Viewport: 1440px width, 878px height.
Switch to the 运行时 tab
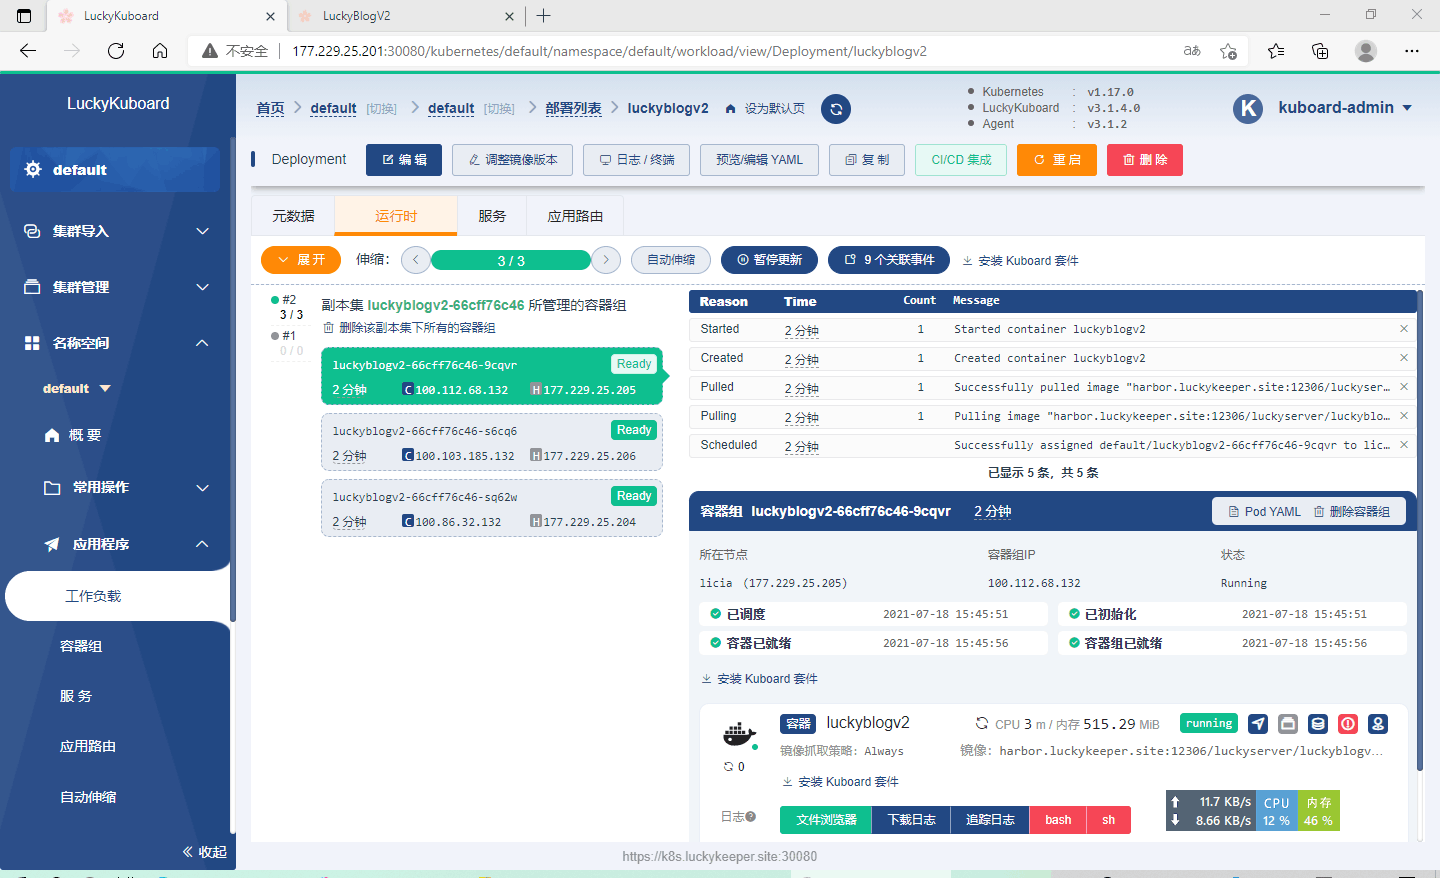(396, 216)
